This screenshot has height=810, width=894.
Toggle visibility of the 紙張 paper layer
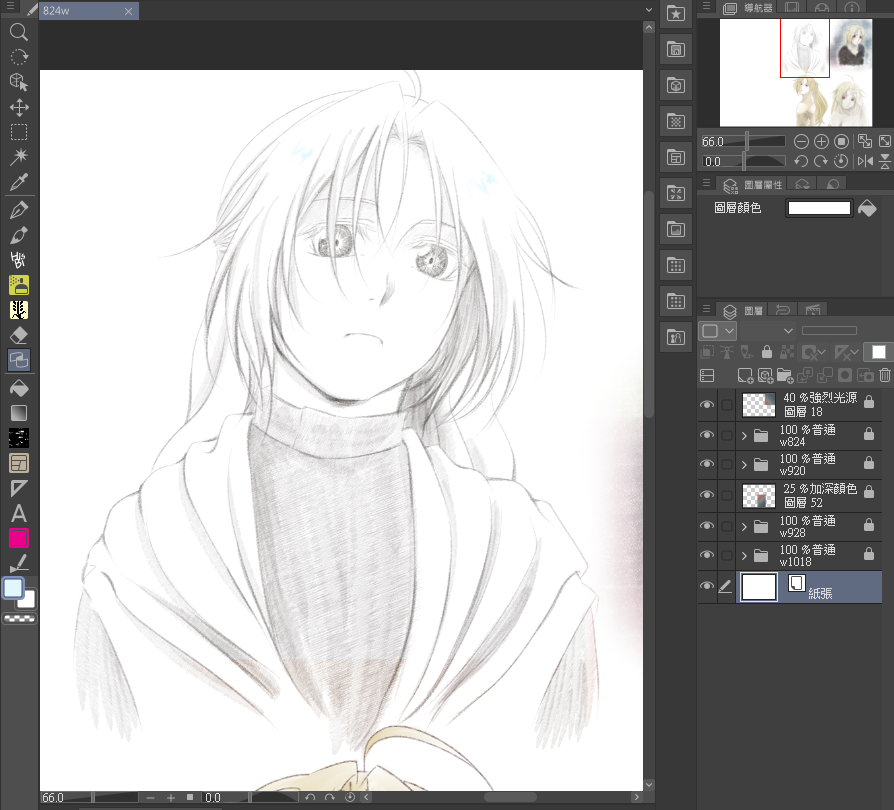(707, 586)
